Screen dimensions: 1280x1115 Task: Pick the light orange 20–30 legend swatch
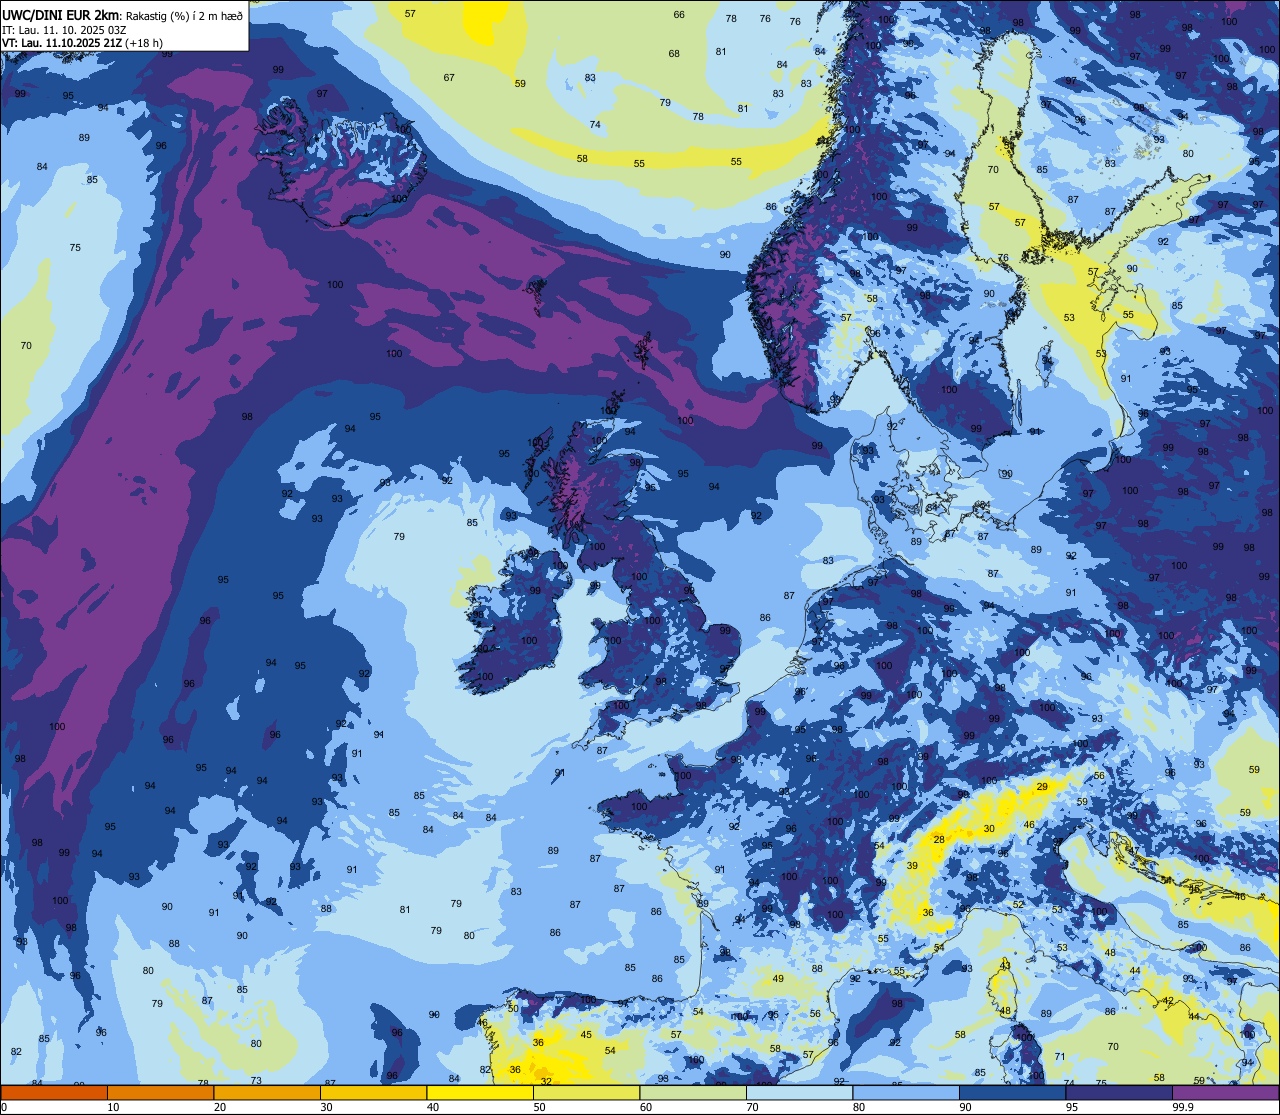click(x=267, y=1093)
